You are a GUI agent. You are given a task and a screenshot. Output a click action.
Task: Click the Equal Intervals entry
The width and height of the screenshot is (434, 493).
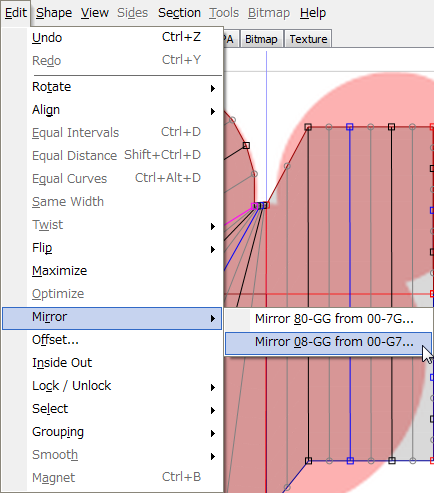pyautogui.click(x=112, y=133)
